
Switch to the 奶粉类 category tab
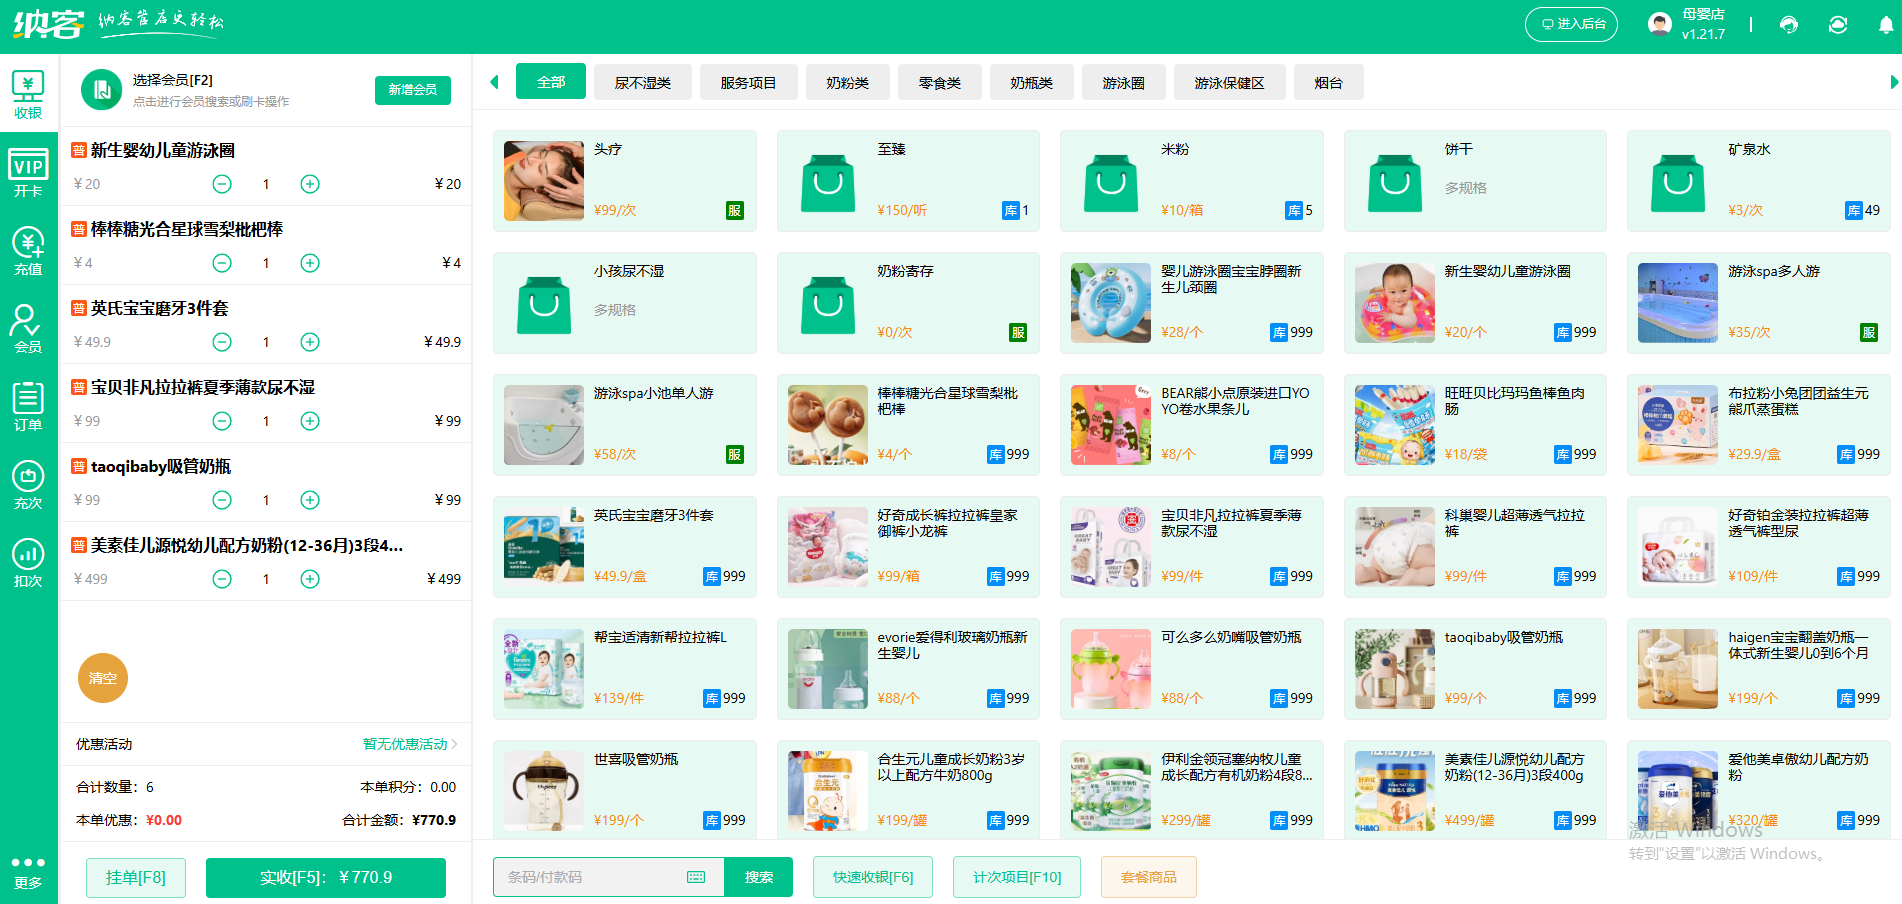tap(846, 82)
